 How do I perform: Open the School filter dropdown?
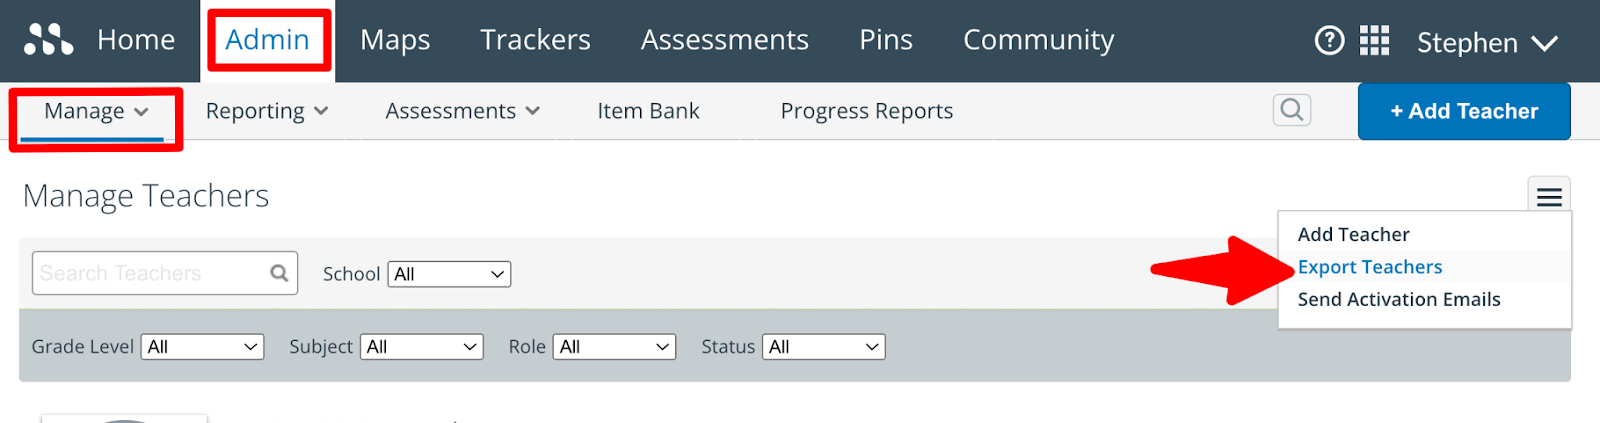point(449,274)
